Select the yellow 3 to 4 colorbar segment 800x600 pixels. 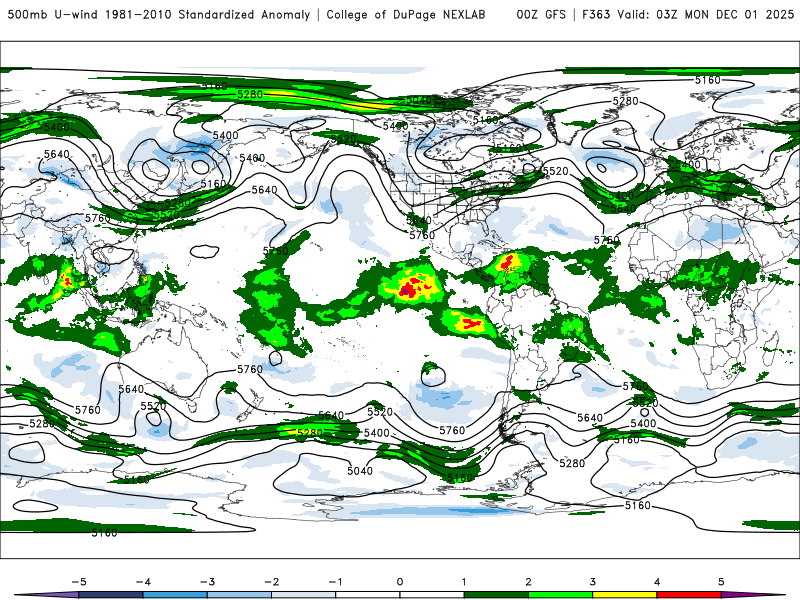624,595
